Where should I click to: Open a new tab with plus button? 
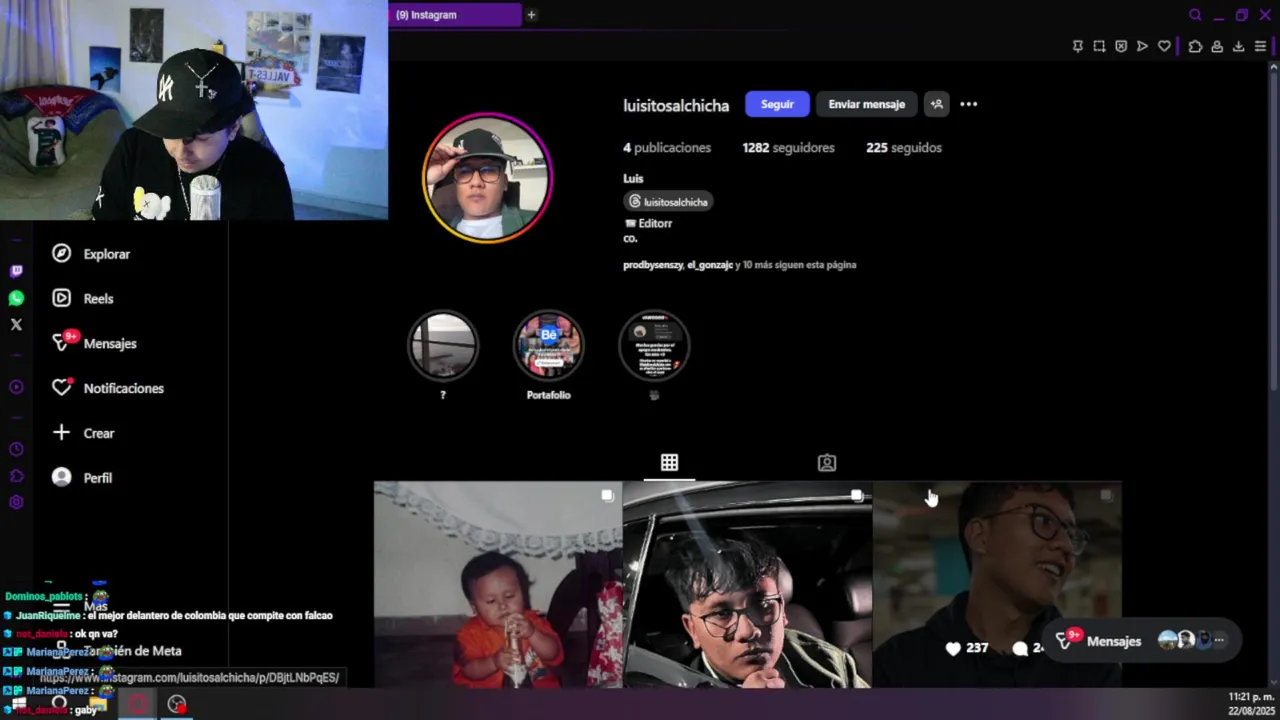click(531, 15)
